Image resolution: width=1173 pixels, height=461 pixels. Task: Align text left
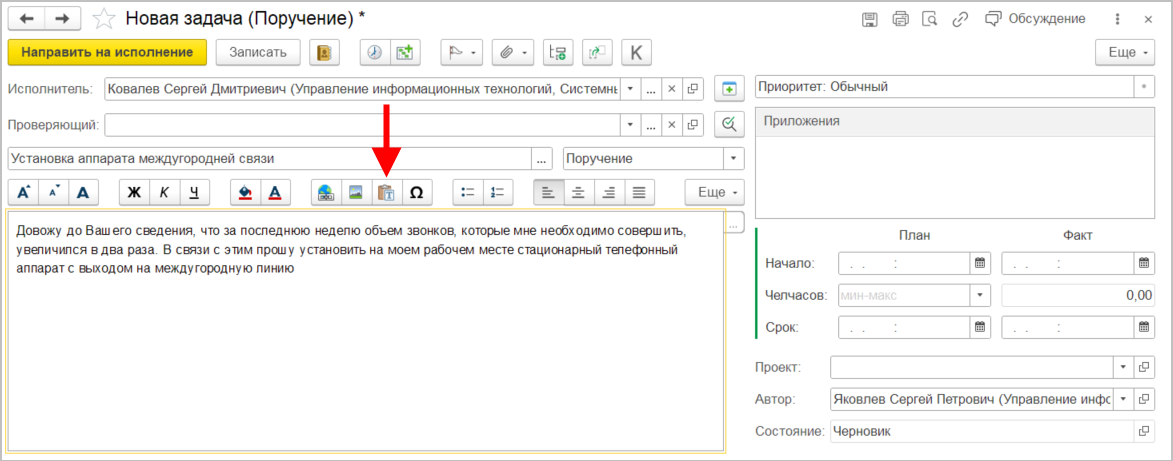click(x=548, y=192)
